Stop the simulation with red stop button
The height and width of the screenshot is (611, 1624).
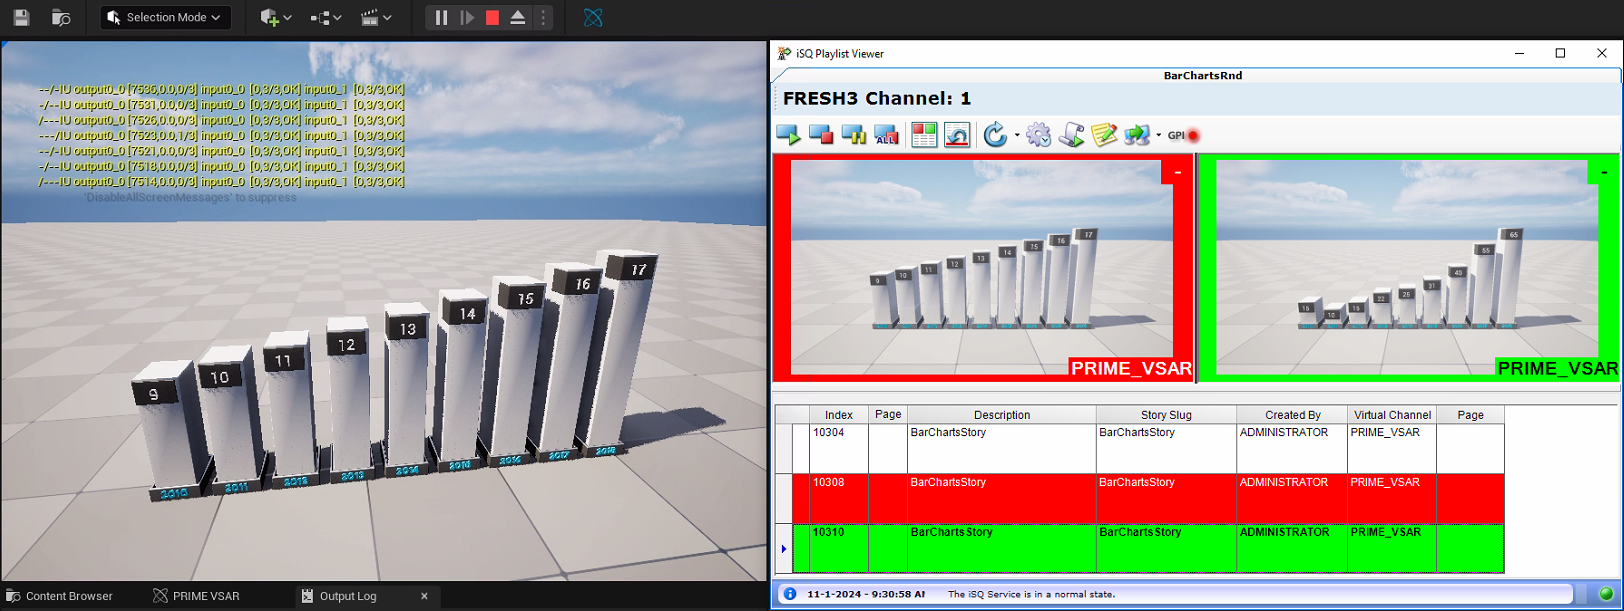coord(492,17)
